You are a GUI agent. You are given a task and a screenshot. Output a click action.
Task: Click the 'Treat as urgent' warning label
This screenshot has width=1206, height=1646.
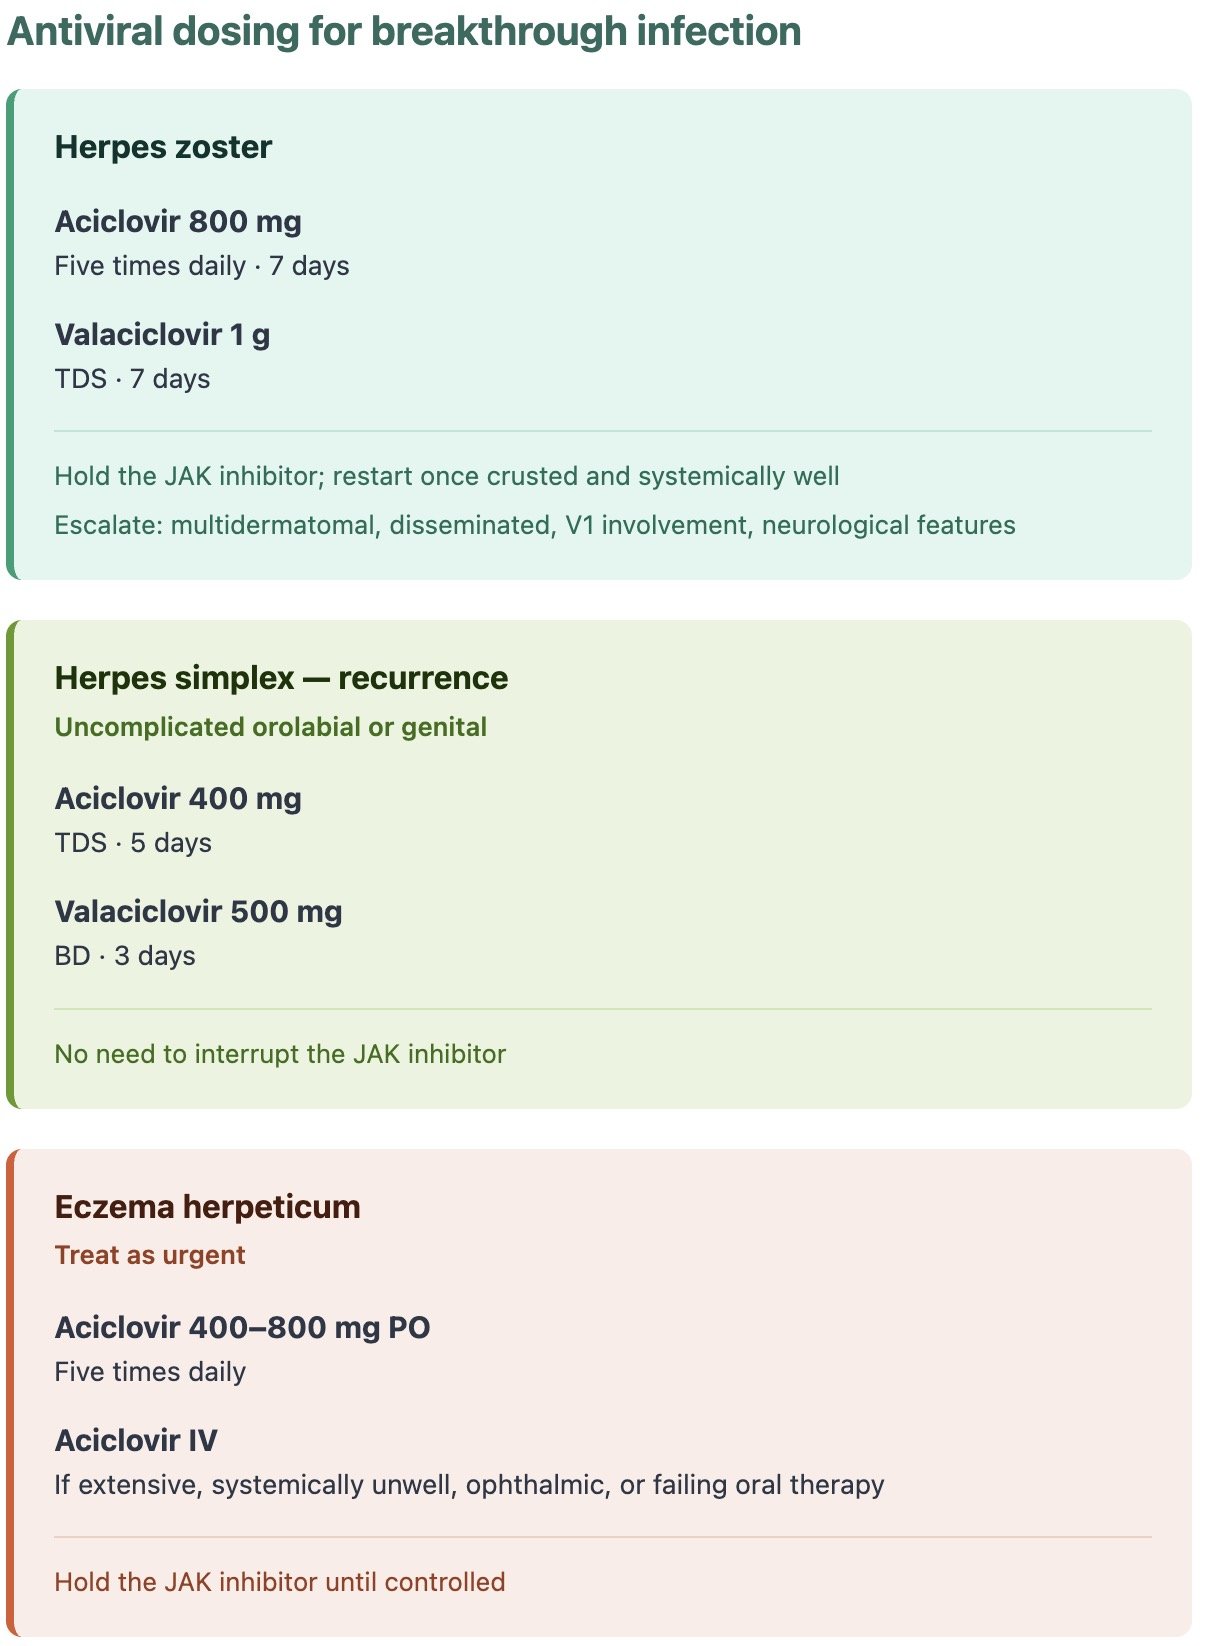coord(150,1255)
